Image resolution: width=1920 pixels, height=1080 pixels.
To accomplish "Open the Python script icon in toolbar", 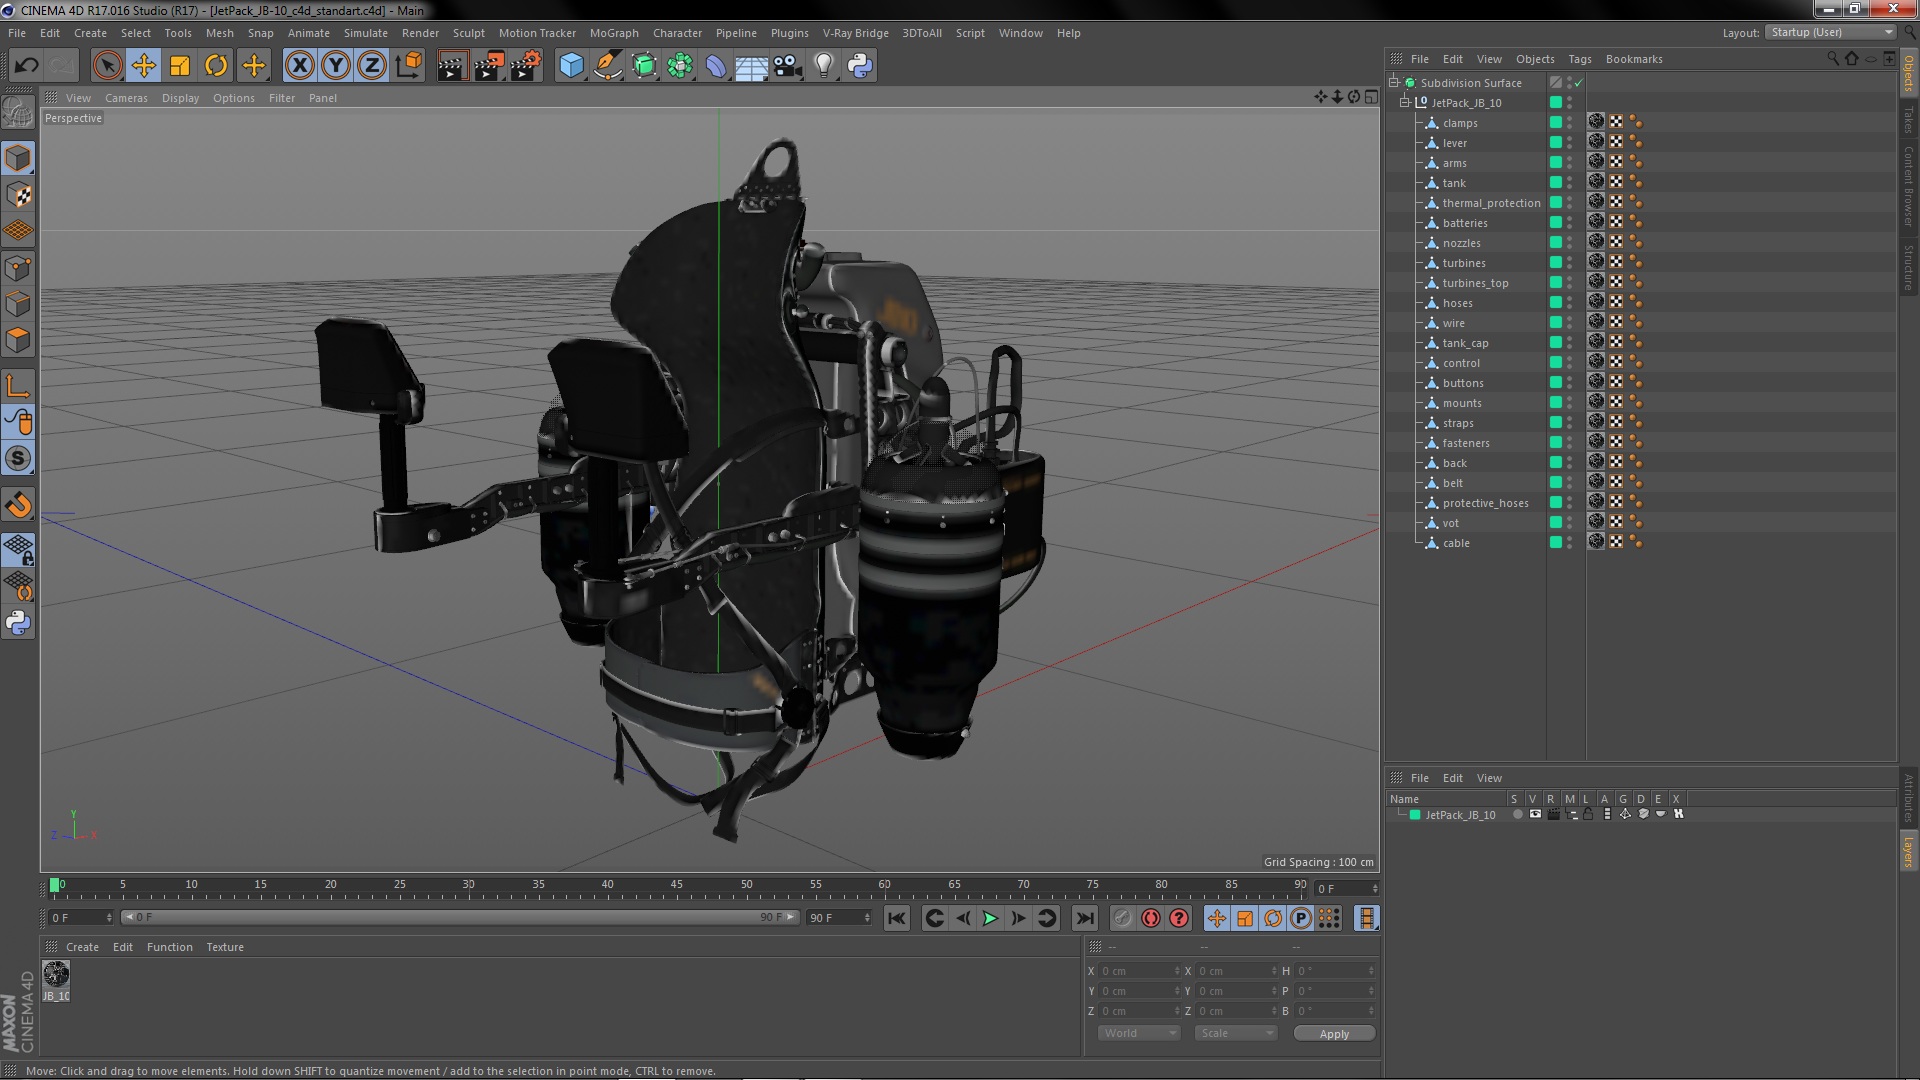I will click(860, 66).
